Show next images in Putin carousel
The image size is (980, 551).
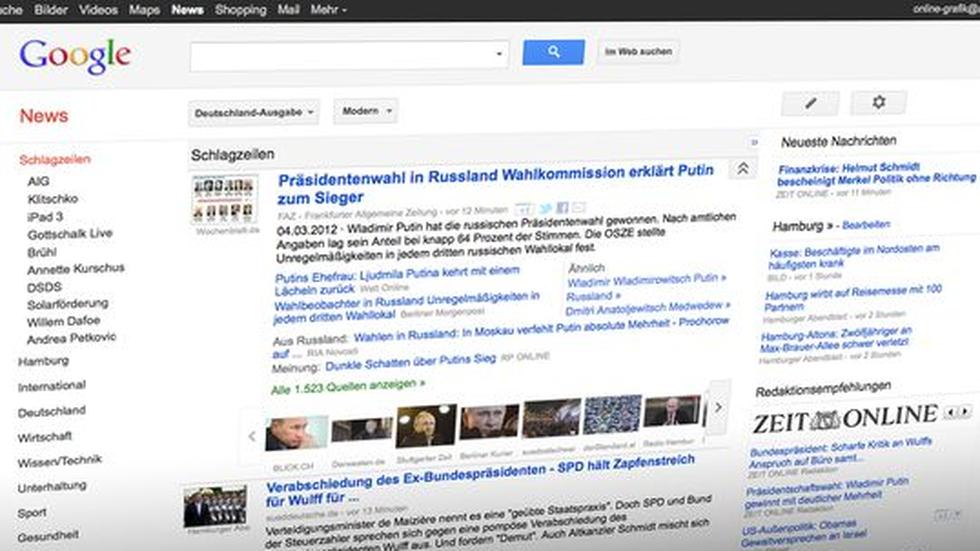coord(718,407)
